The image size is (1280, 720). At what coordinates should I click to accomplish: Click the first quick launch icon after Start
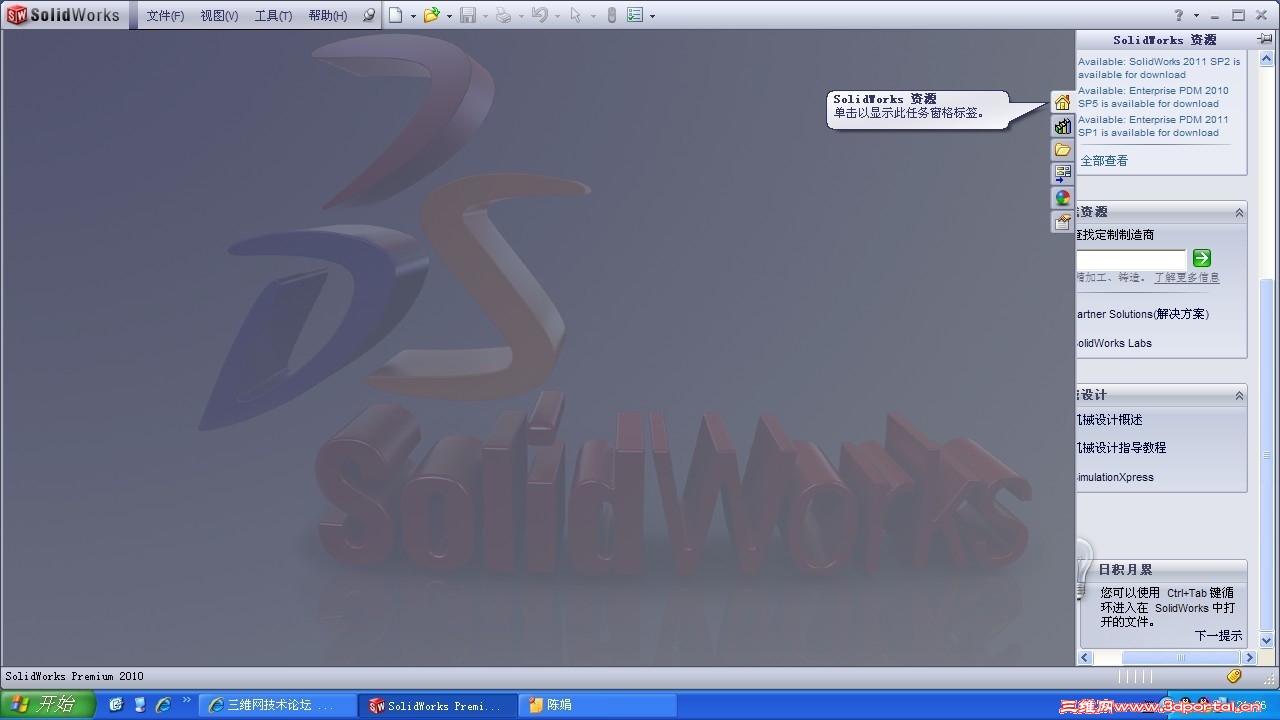pyautogui.click(x=116, y=705)
